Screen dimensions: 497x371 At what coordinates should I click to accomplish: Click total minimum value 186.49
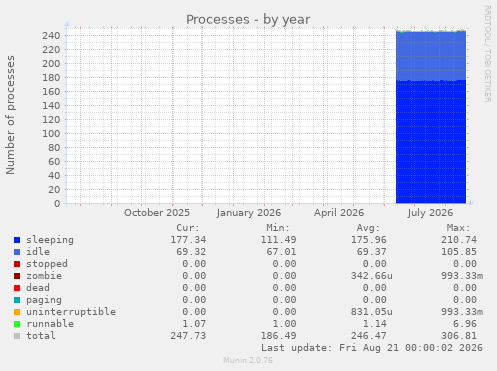coord(279,336)
